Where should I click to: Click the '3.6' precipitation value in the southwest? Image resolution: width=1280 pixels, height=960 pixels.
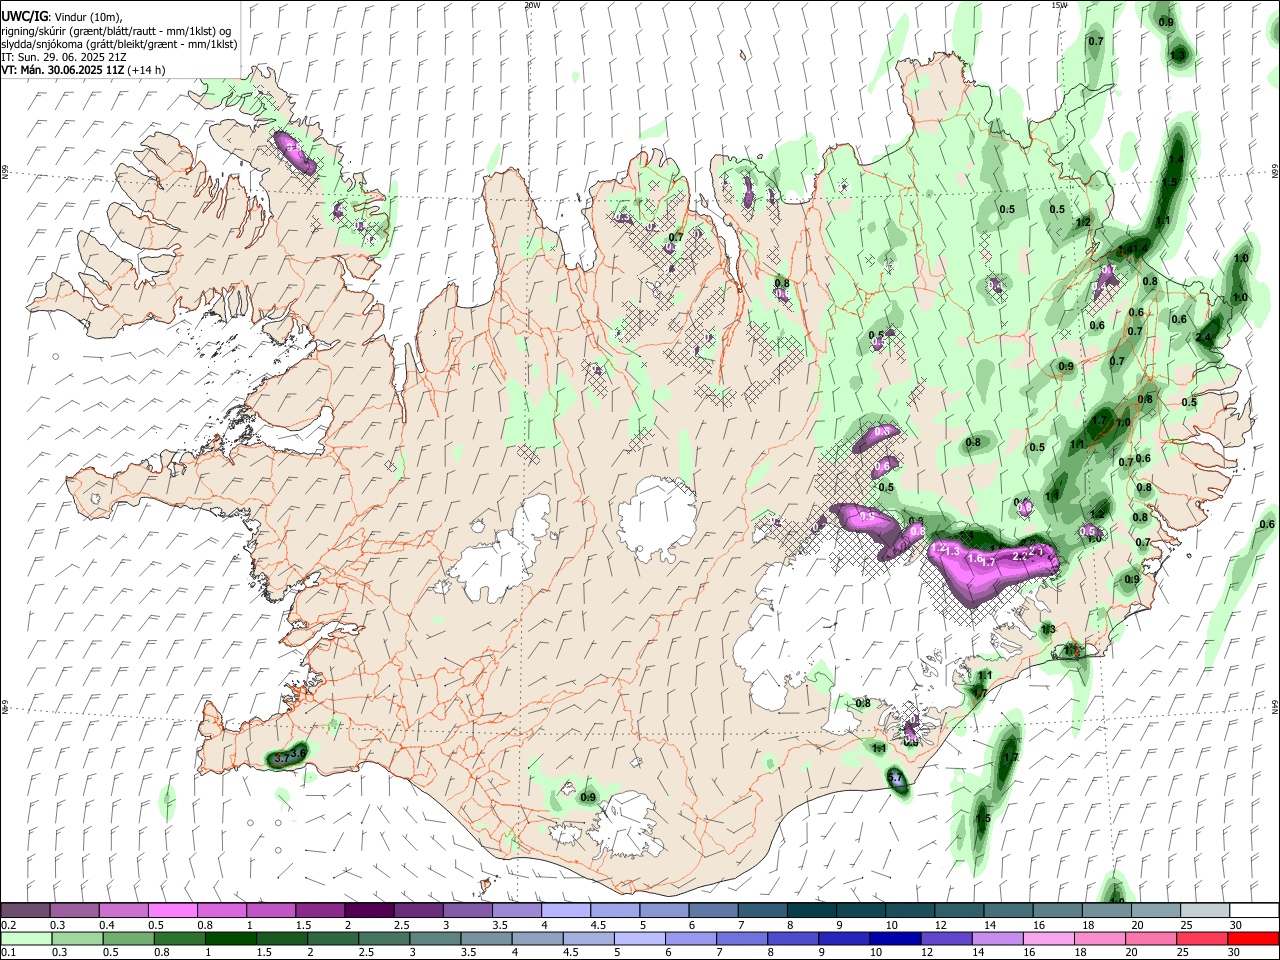coord(297,753)
